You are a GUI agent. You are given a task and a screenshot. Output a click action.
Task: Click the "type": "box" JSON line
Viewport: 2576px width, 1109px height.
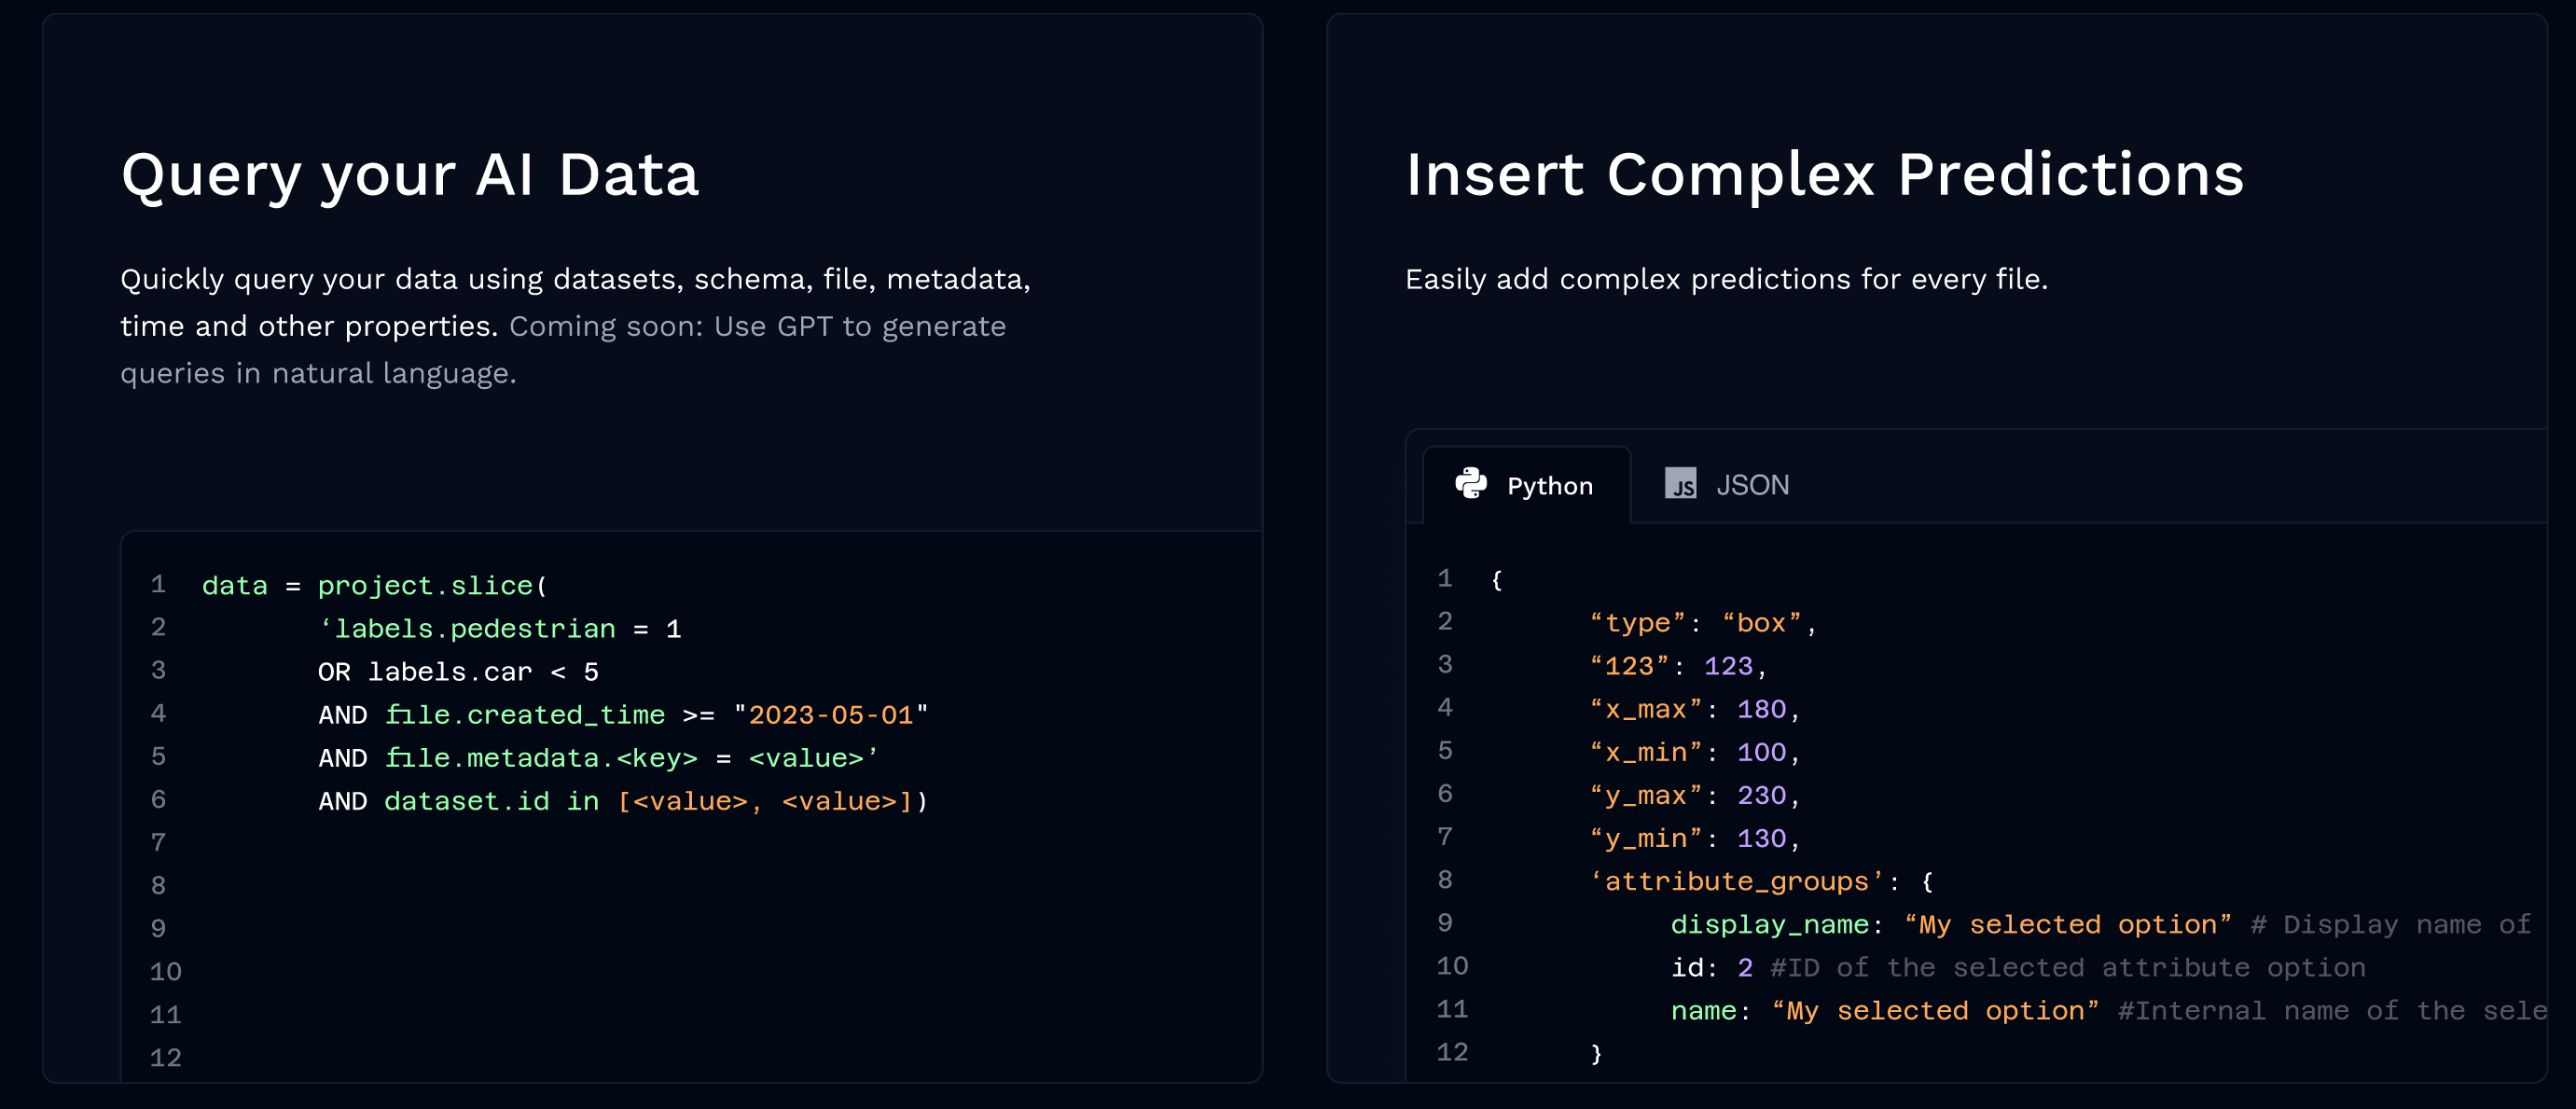point(1702,623)
